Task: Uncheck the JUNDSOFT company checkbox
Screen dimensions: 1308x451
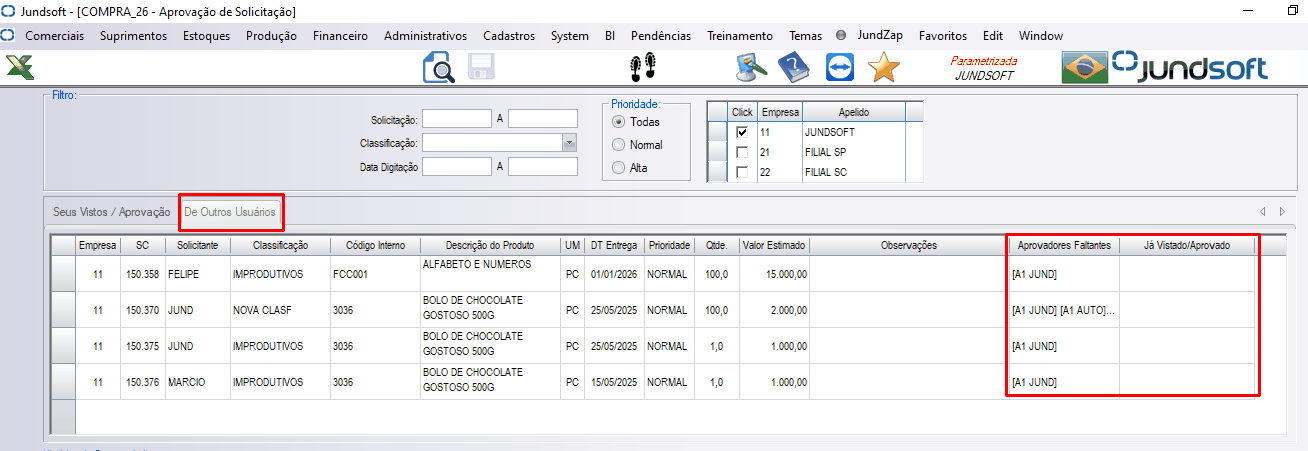Action: pyautogui.click(x=741, y=132)
